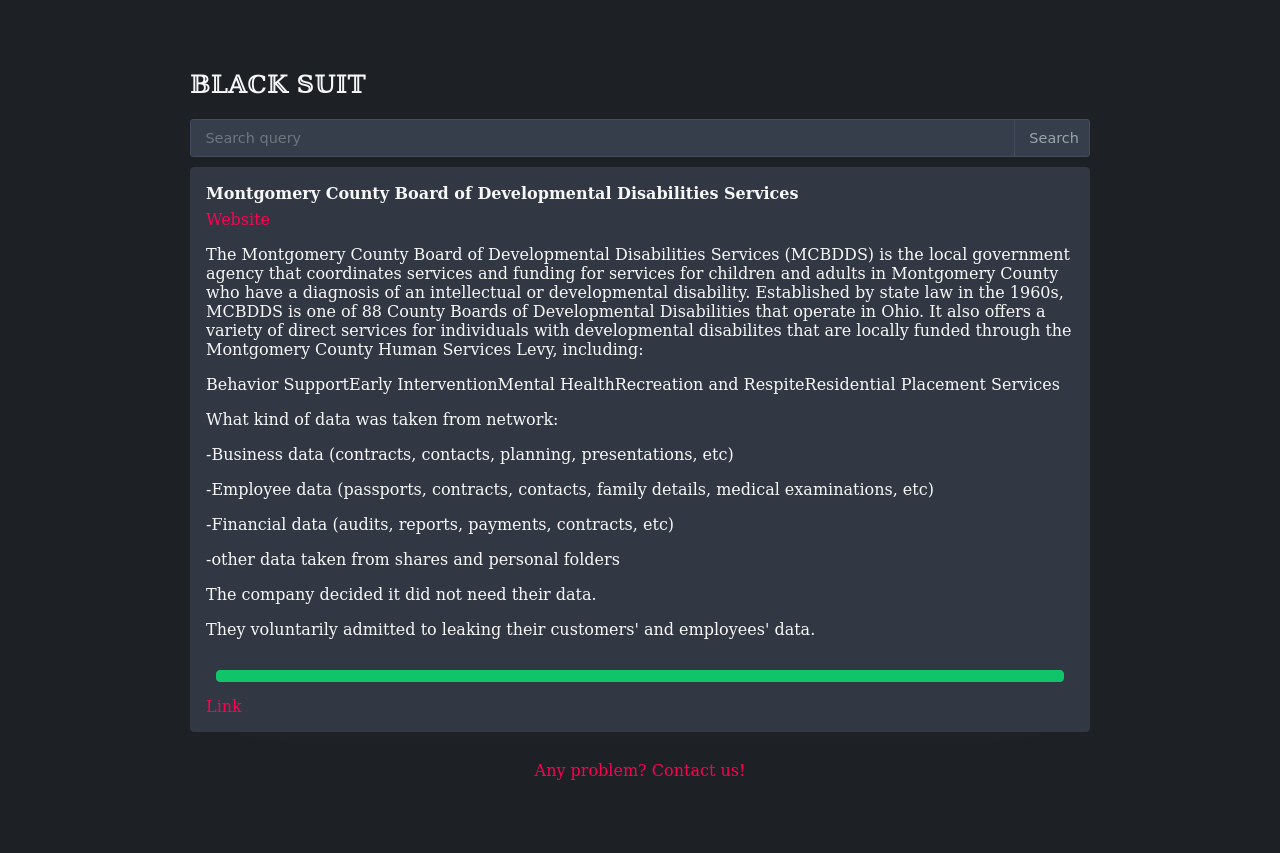Image resolution: width=1280 pixels, height=853 pixels.
Task: Click the green progress bar
Action: [640, 676]
